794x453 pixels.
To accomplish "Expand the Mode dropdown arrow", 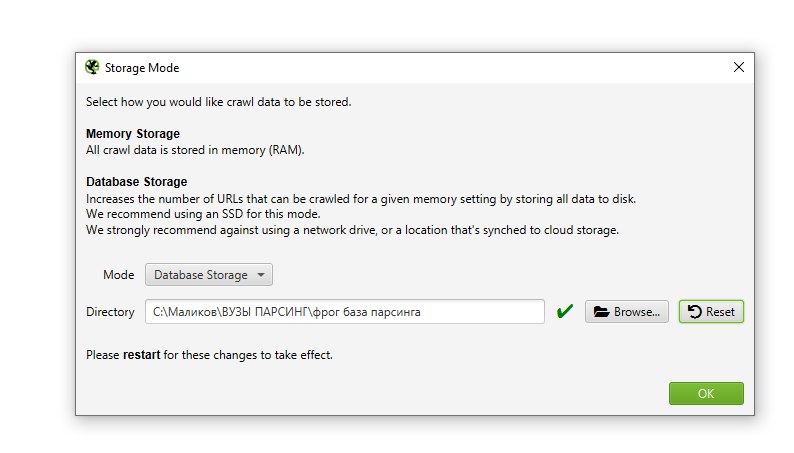I will pyautogui.click(x=261, y=275).
